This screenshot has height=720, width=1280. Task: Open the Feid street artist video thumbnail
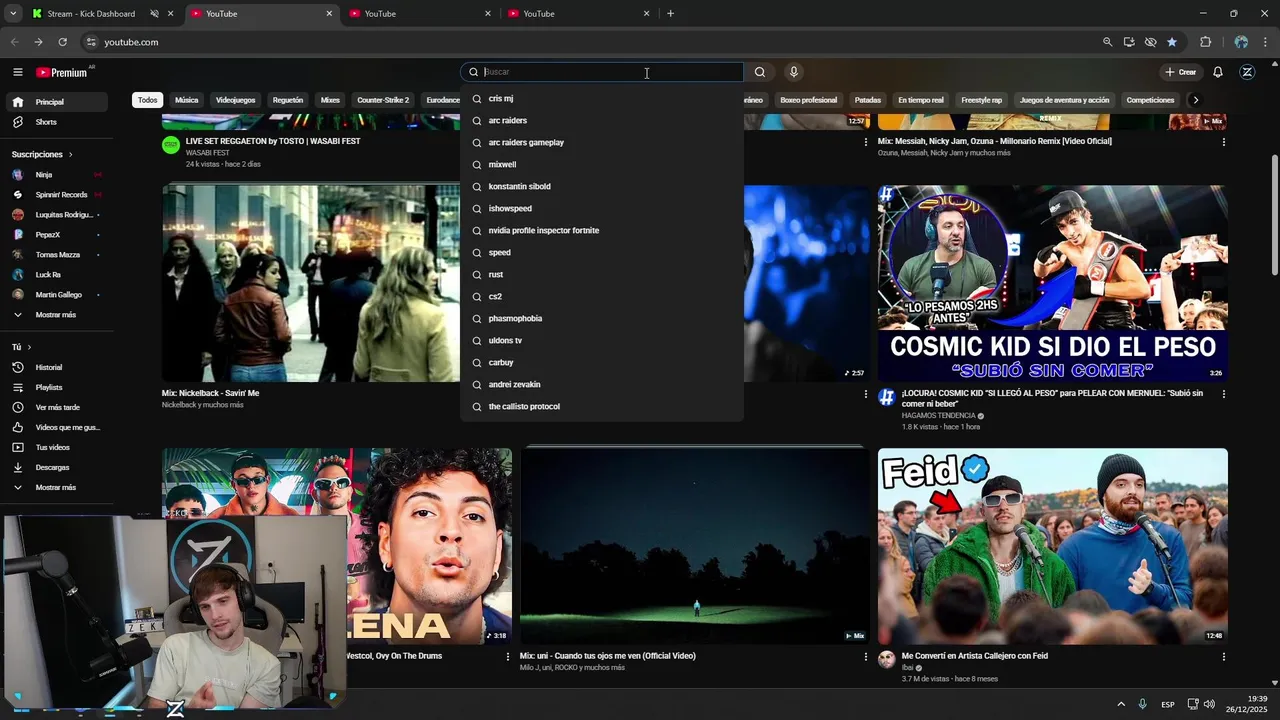[1052, 546]
